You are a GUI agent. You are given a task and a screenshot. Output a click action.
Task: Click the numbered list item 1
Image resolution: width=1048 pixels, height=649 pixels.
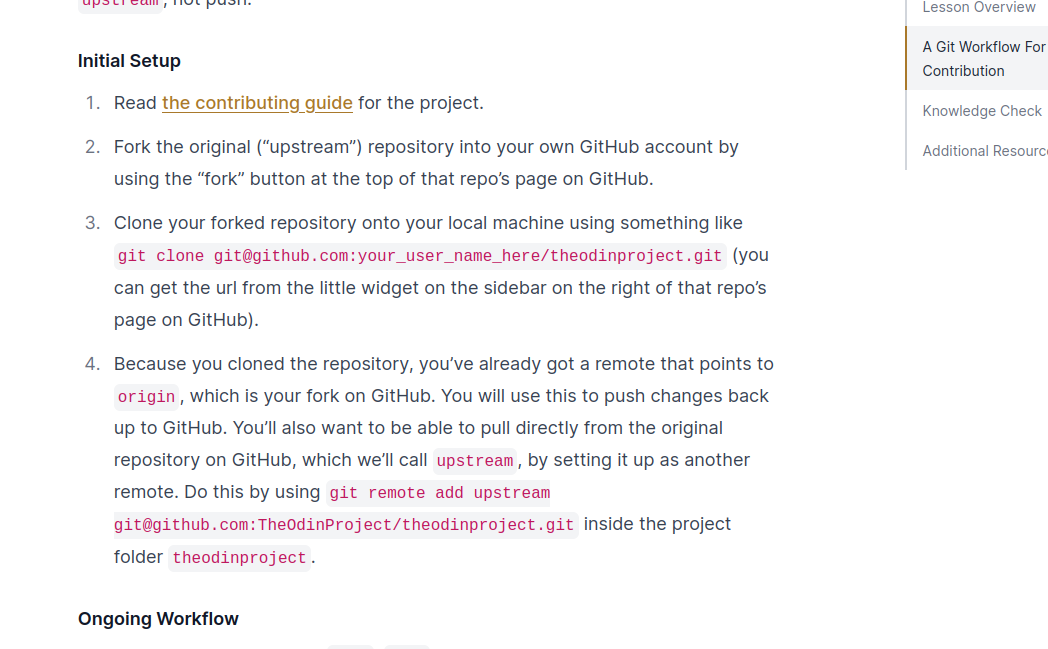click(x=93, y=103)
